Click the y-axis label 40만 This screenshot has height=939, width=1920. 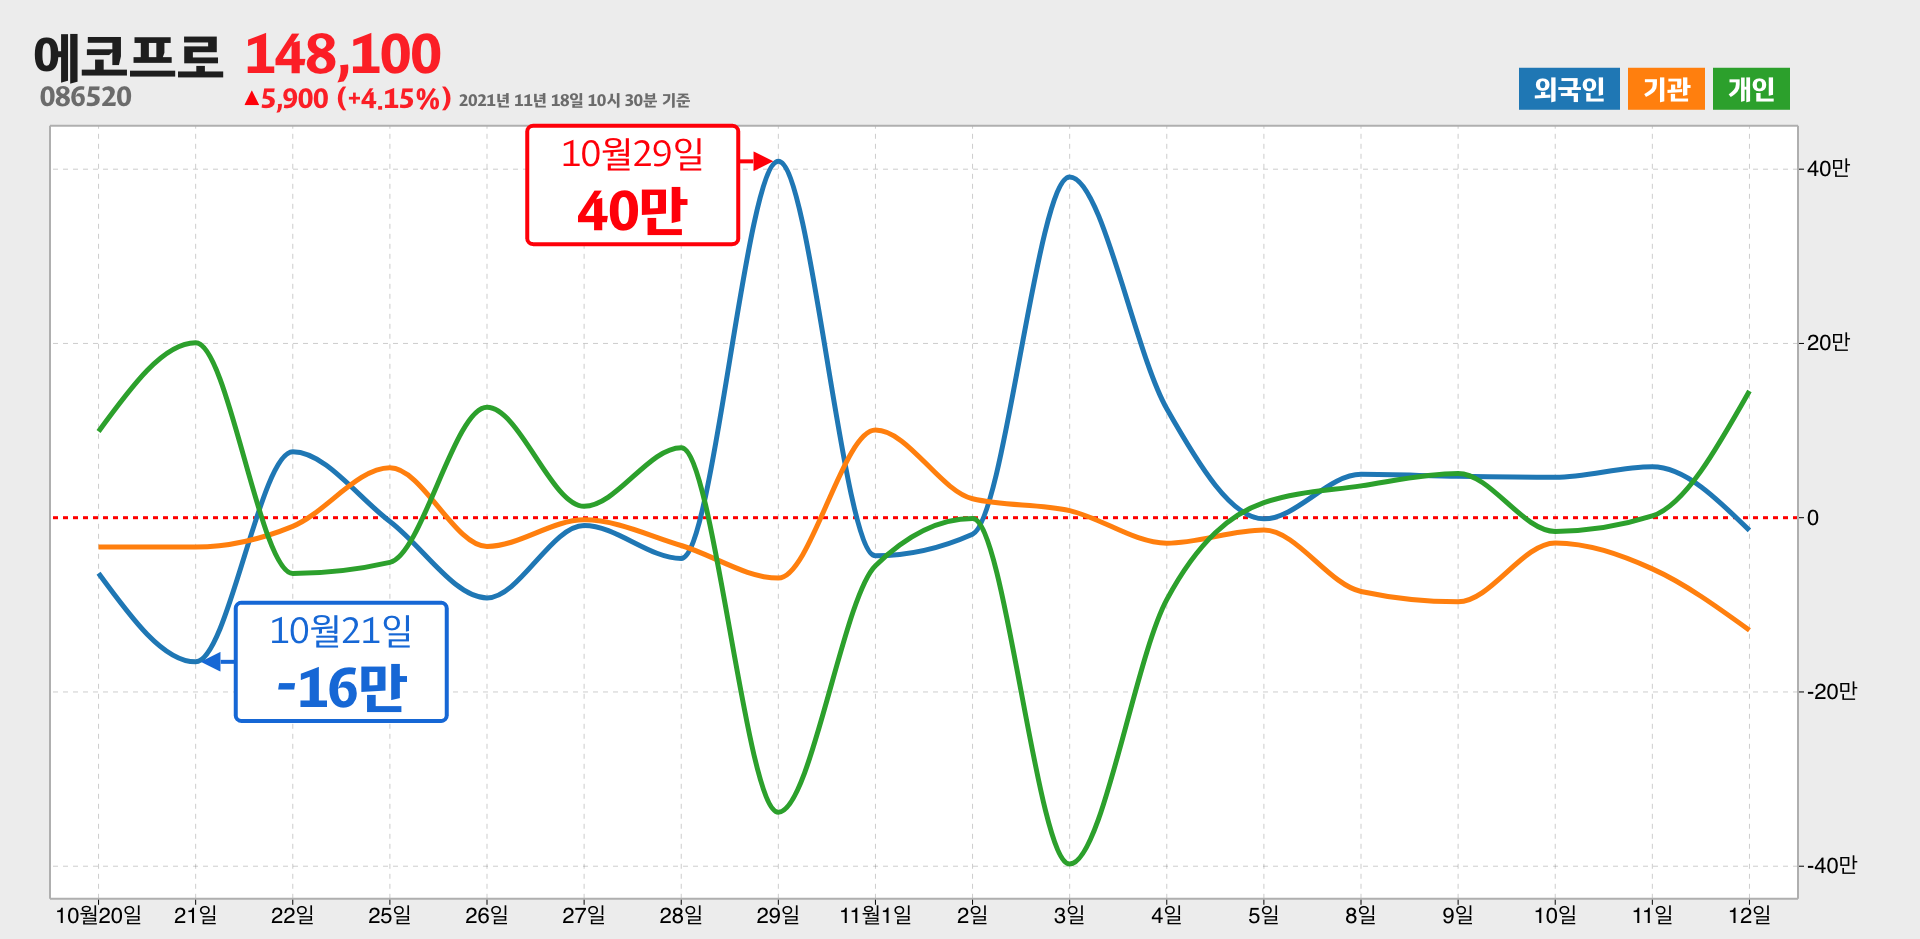tap(1828, 168)
